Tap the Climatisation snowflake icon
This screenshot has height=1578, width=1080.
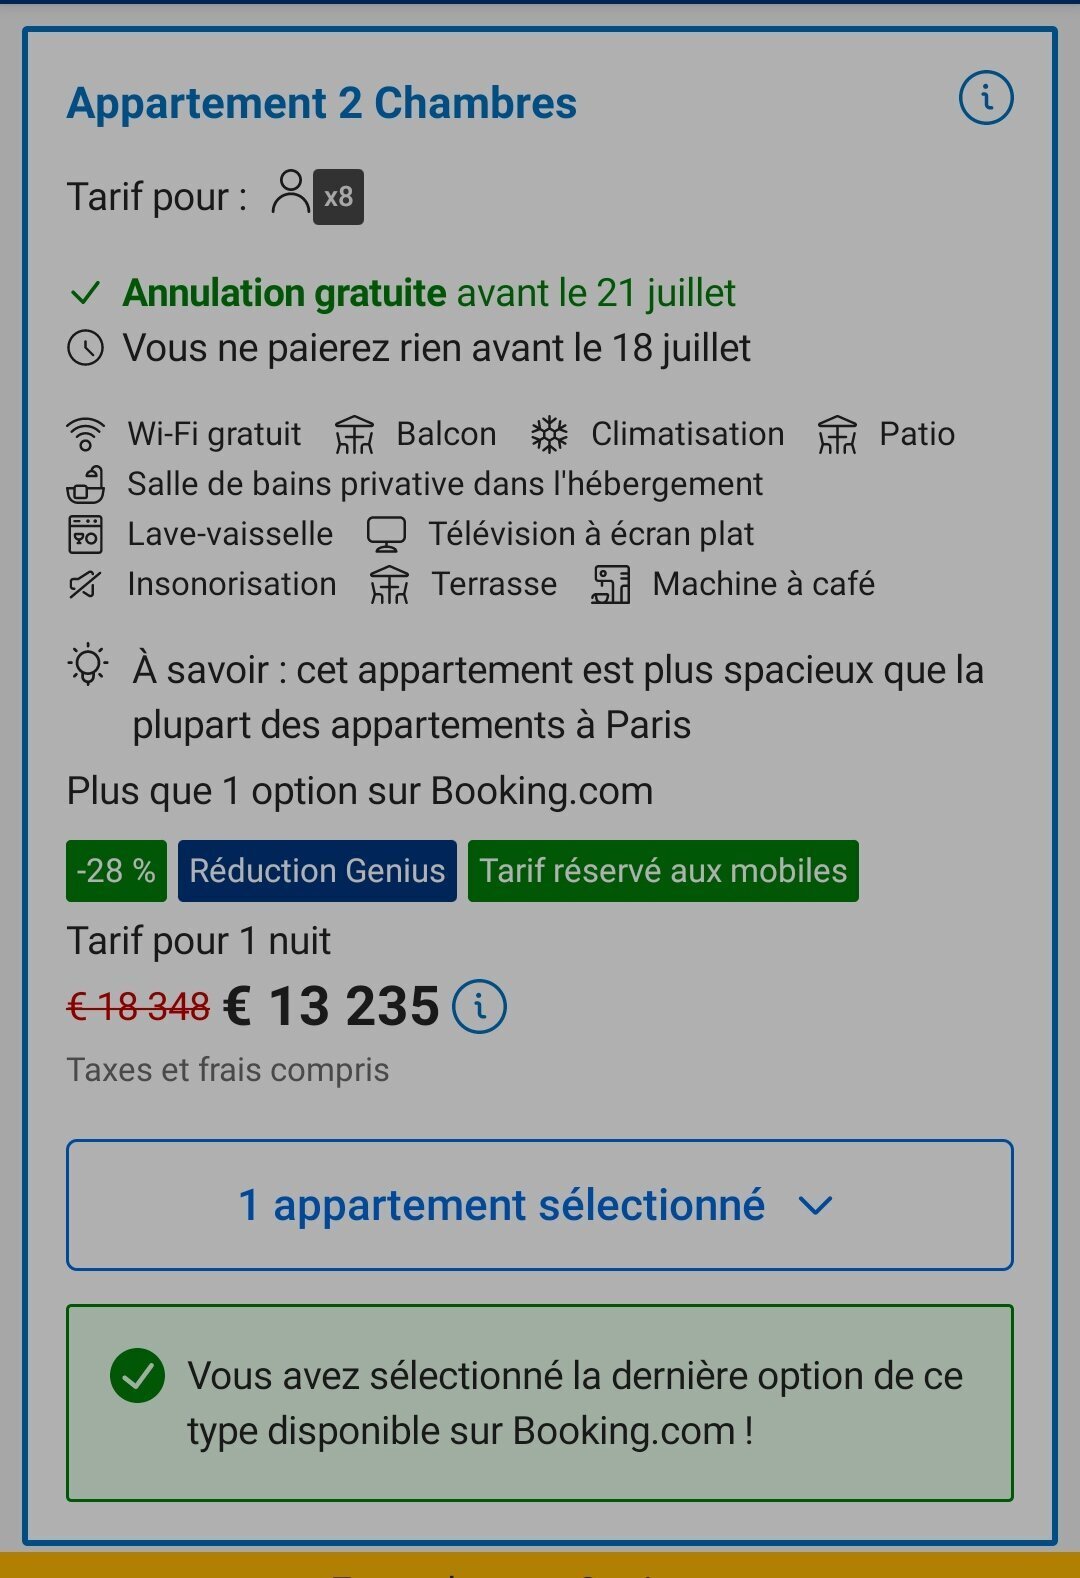[x=549, y=434]
